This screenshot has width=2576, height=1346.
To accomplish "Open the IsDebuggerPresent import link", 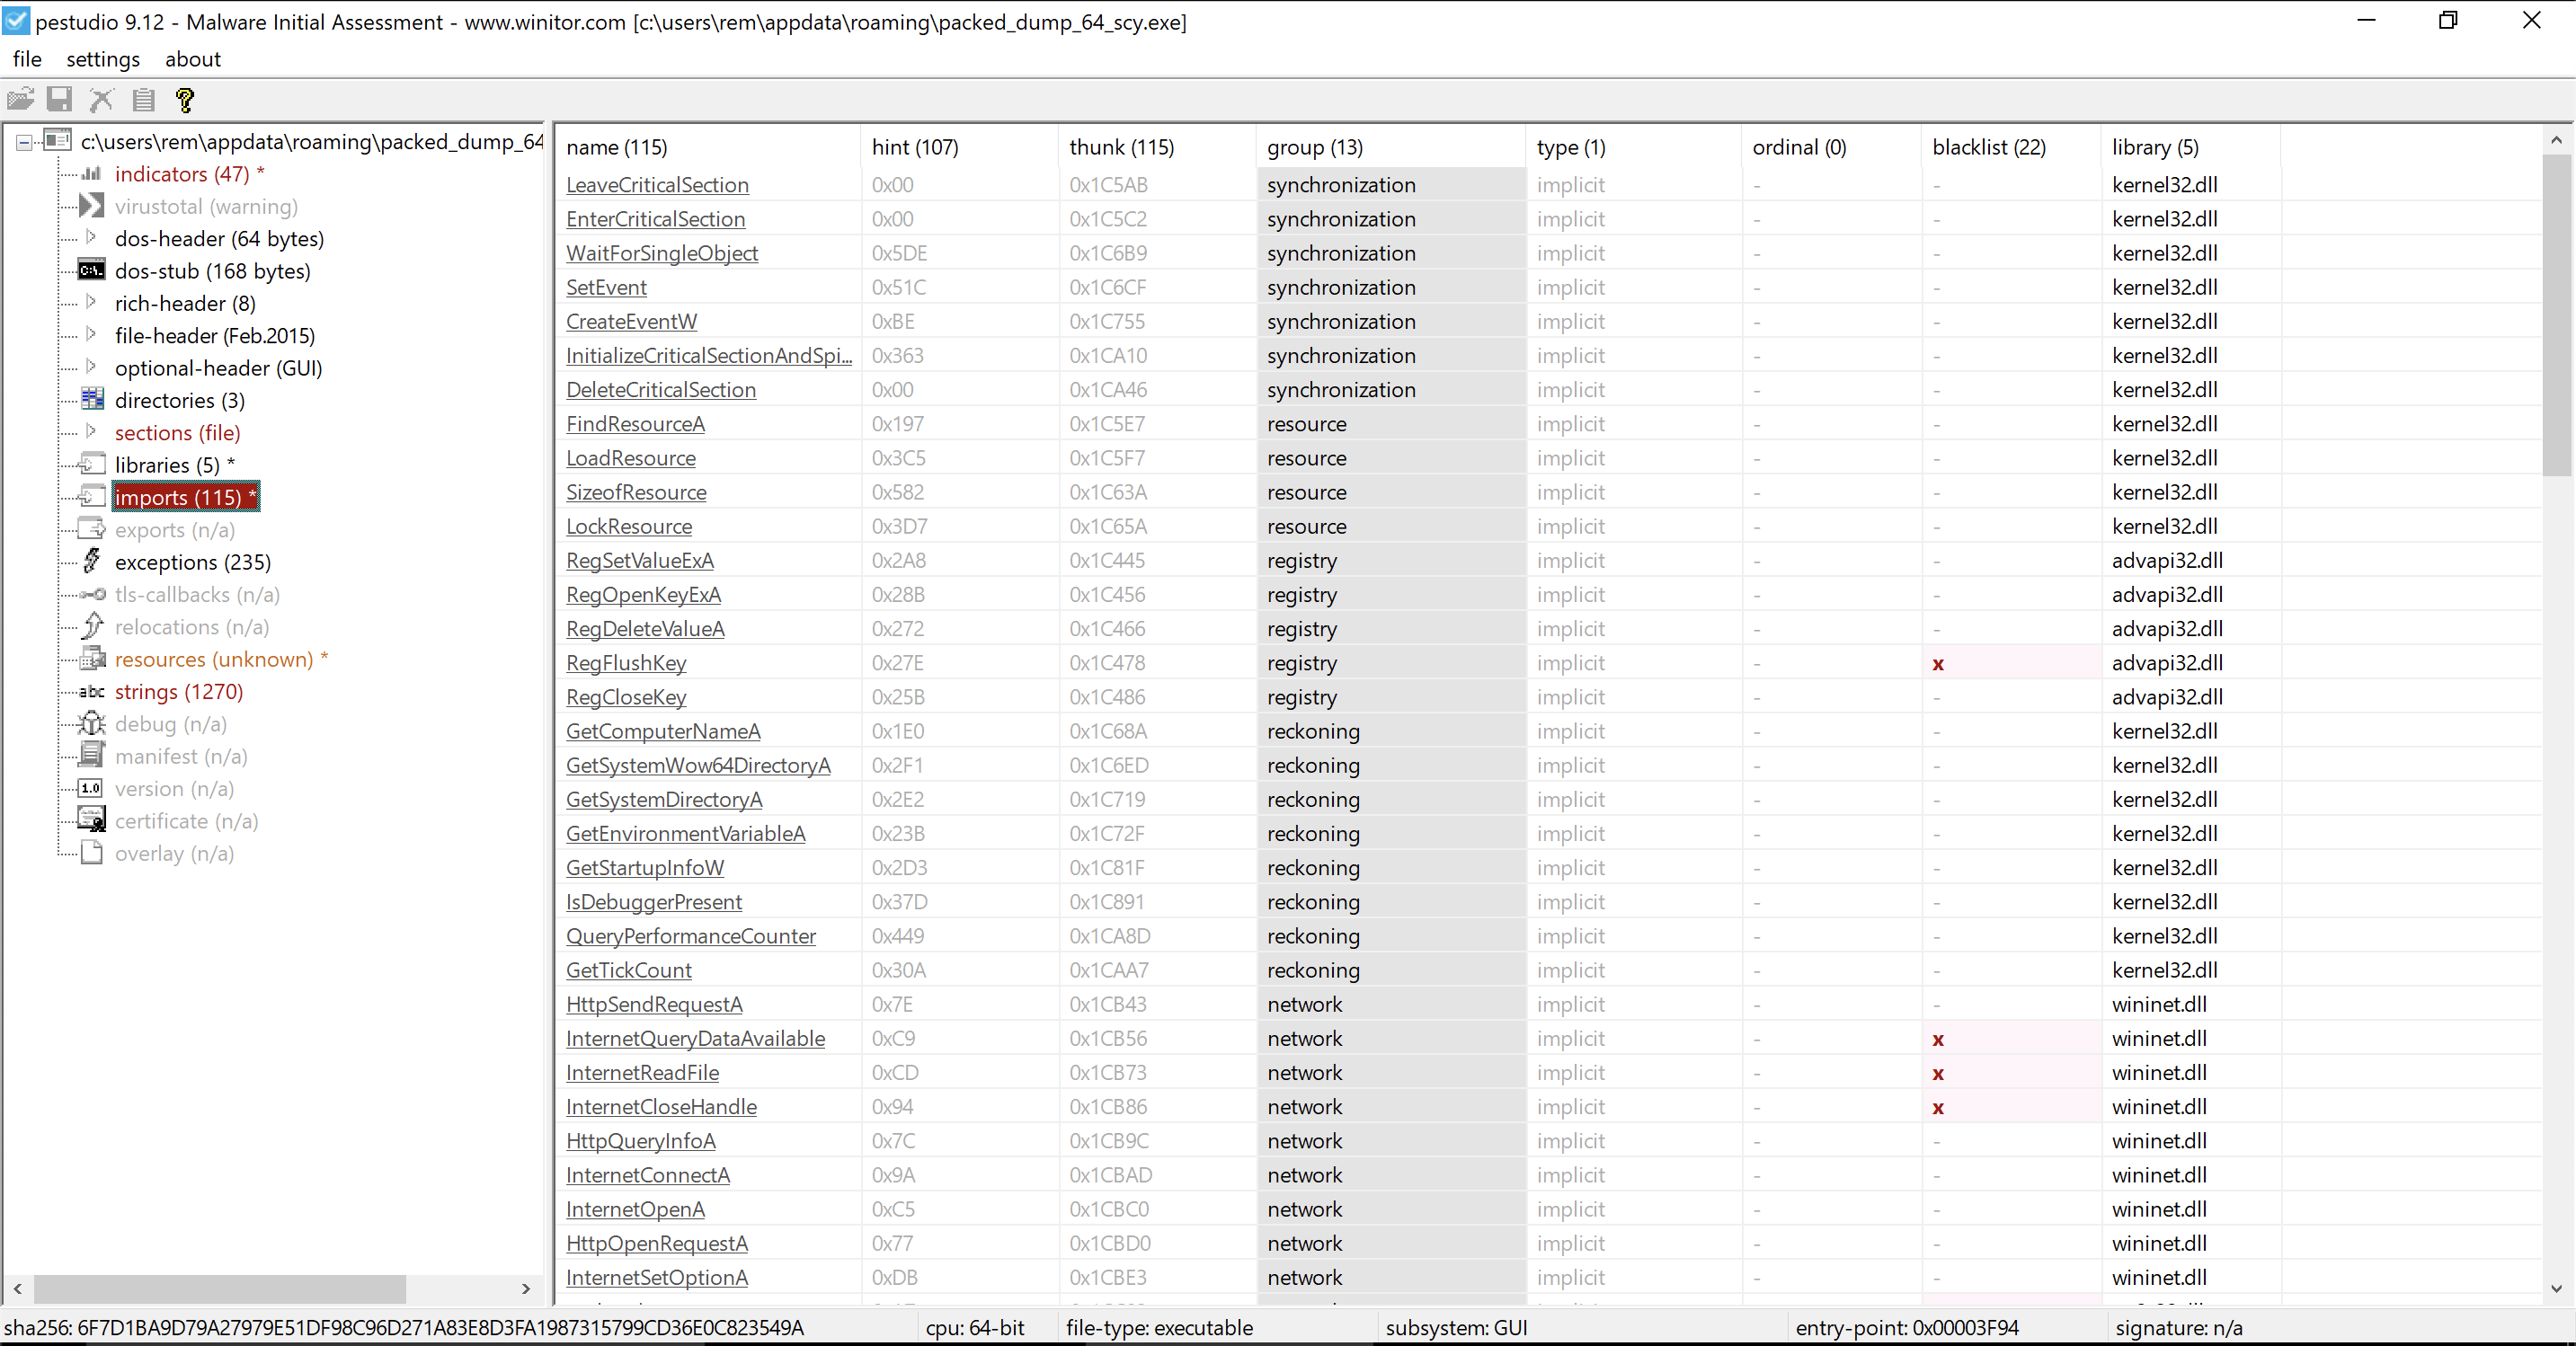I will [x=654, y=902].
